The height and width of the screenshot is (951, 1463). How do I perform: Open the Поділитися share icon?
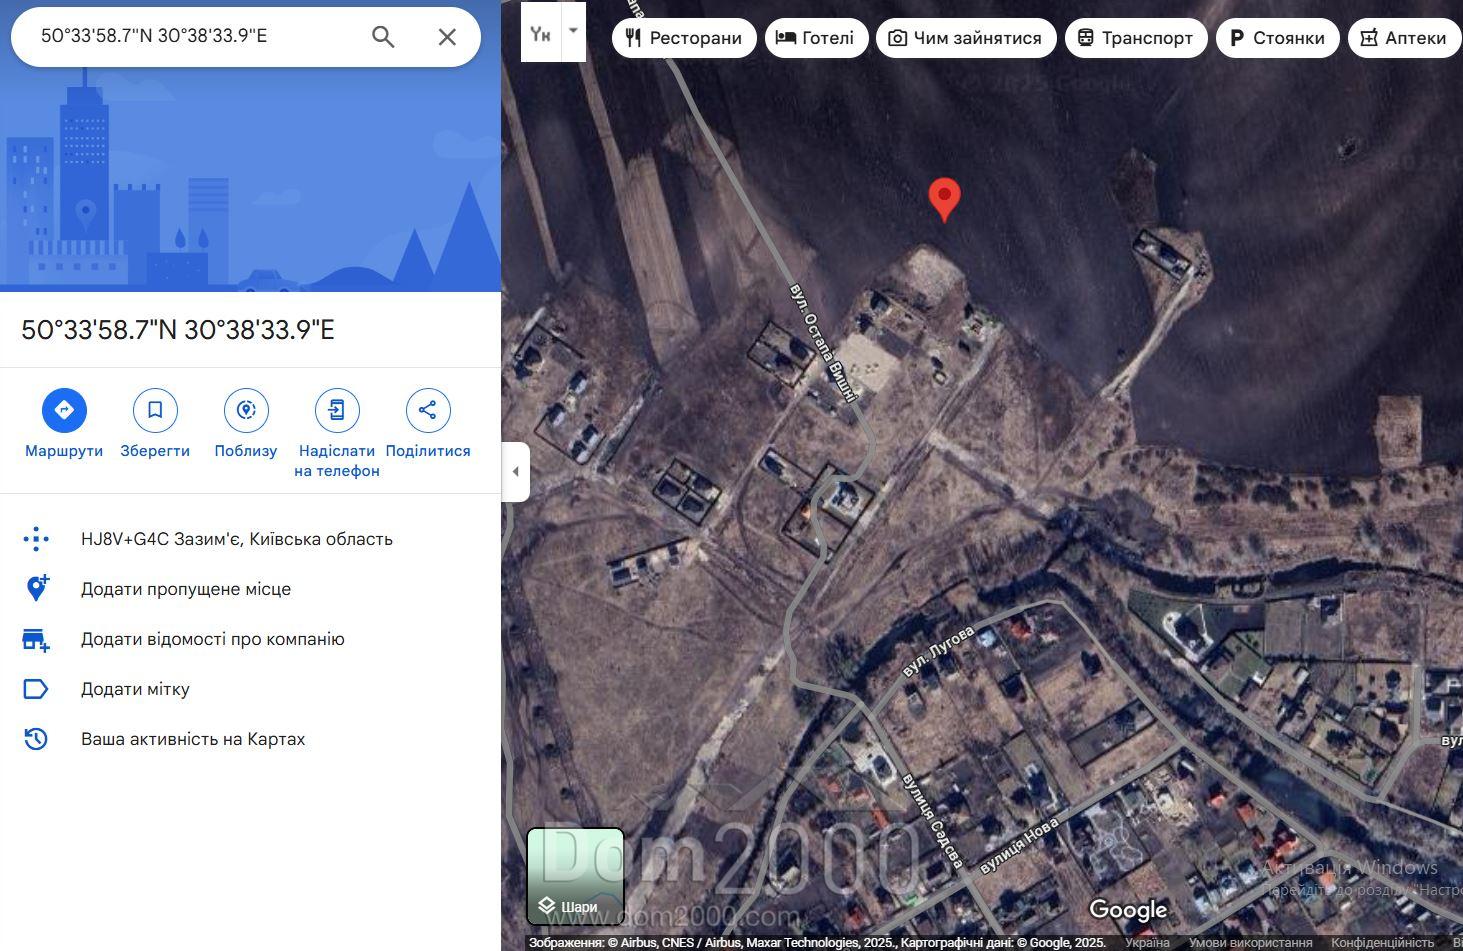coord(428,410)
